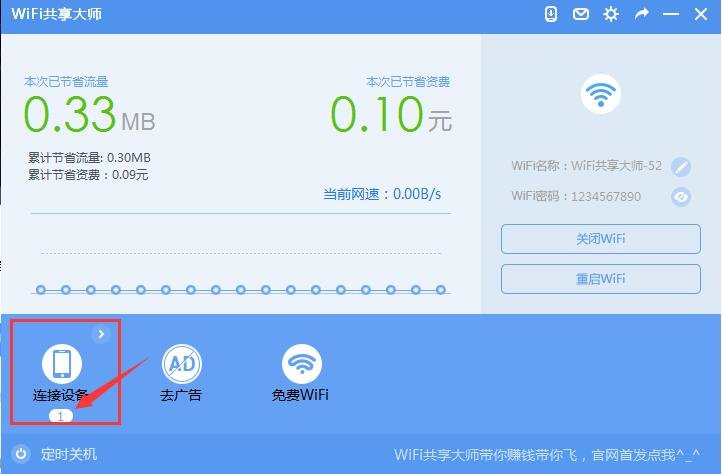Click the 去广告 AD icon
Image resolution: width=722 pixels, height=474 pixels.
coord(182,363)
